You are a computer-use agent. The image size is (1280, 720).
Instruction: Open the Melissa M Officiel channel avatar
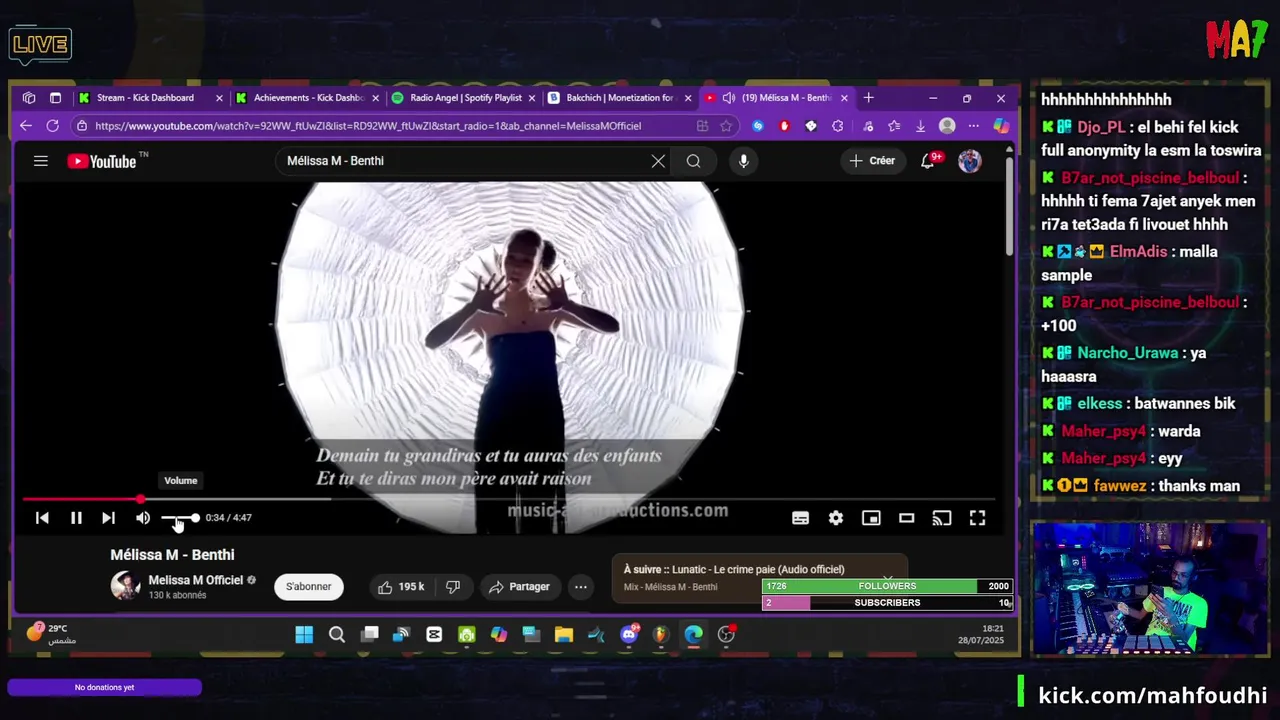(125, 586)
